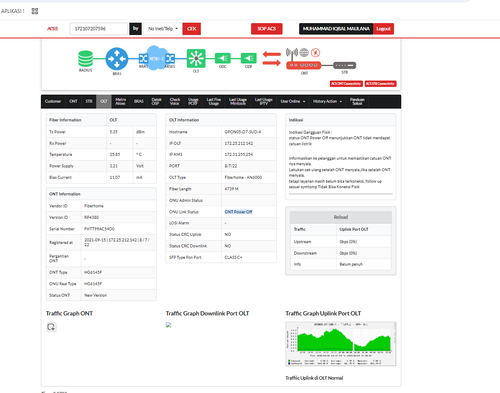
Task: Click the right Metro-E switch icon
Action: pyautogui.click(x=170, y=59)
